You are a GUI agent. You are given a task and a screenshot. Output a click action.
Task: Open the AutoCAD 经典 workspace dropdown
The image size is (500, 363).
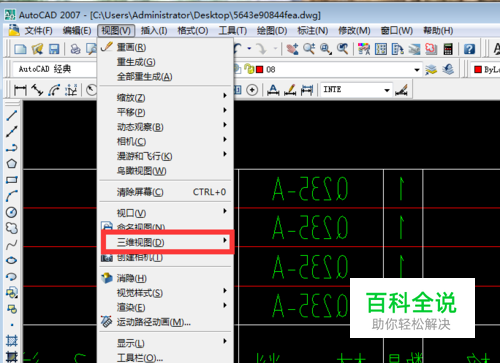tap(55, 69)
